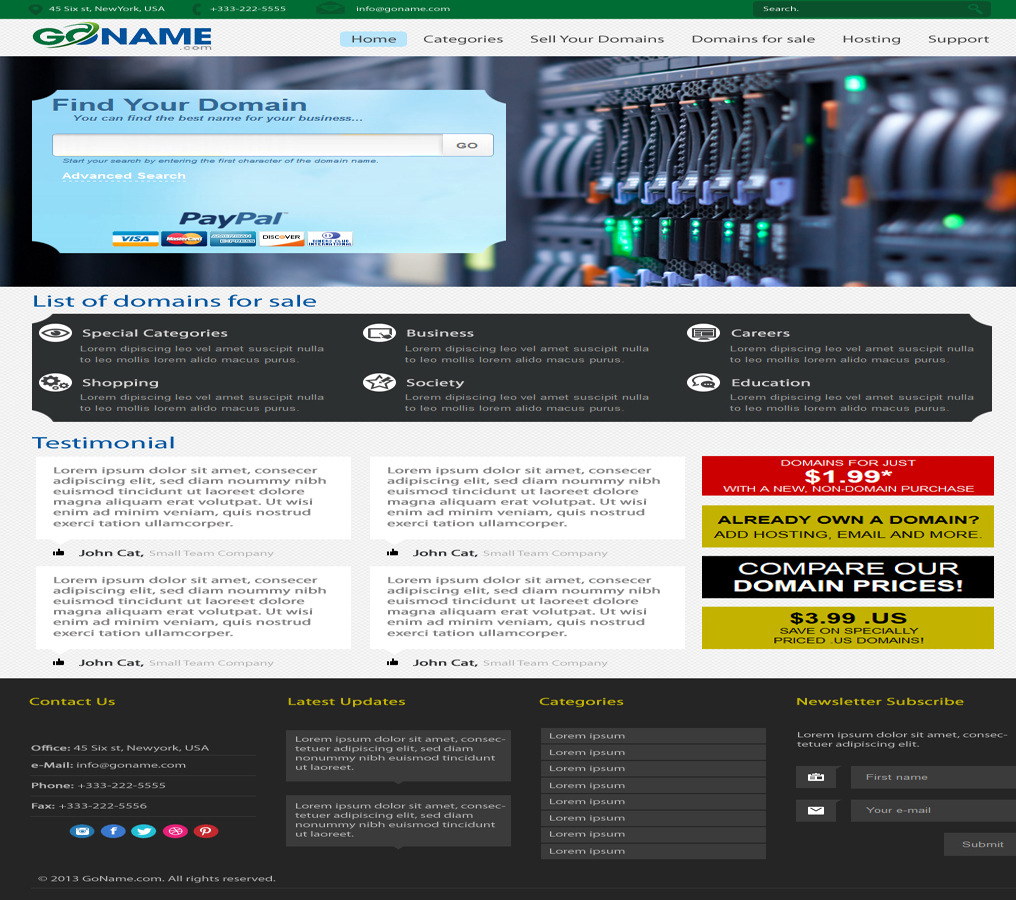Click the GO button to search domains

click(x=466, y=144)
